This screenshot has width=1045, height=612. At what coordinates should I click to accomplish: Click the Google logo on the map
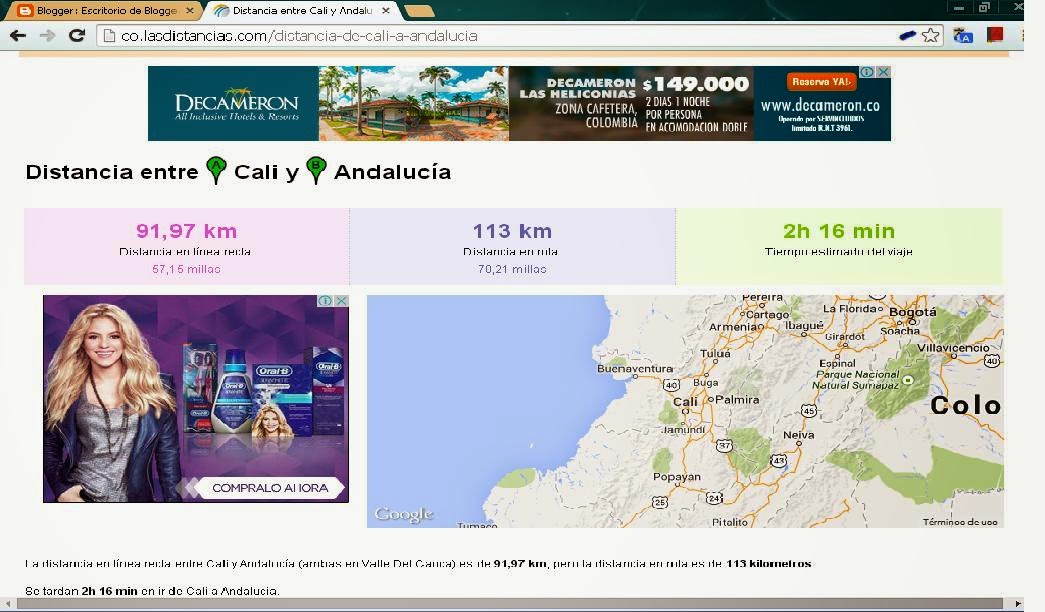coord(404,514)
